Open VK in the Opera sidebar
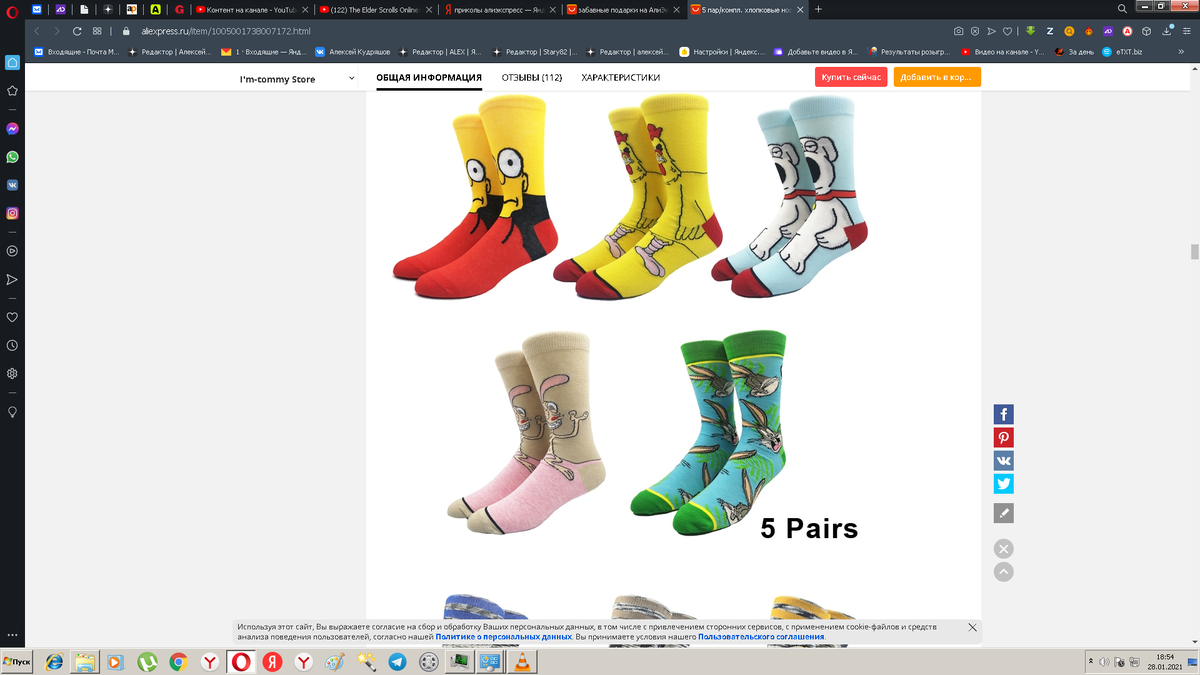The image size is (1200, 675). point(12,185)
